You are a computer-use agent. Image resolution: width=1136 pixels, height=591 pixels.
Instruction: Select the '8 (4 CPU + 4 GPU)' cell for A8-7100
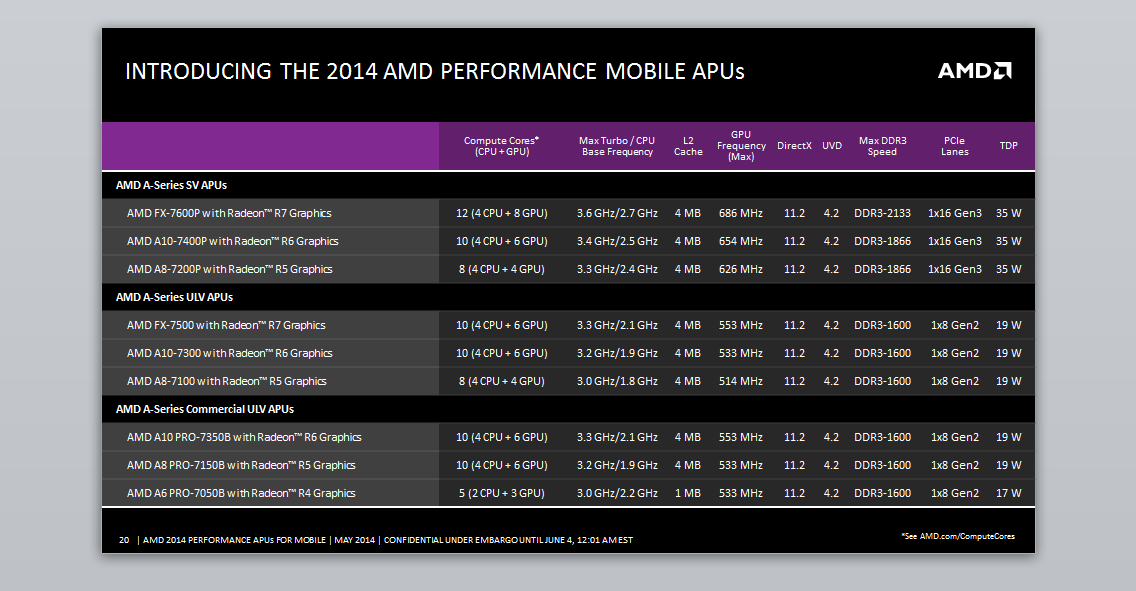click(x=501, y=381)
